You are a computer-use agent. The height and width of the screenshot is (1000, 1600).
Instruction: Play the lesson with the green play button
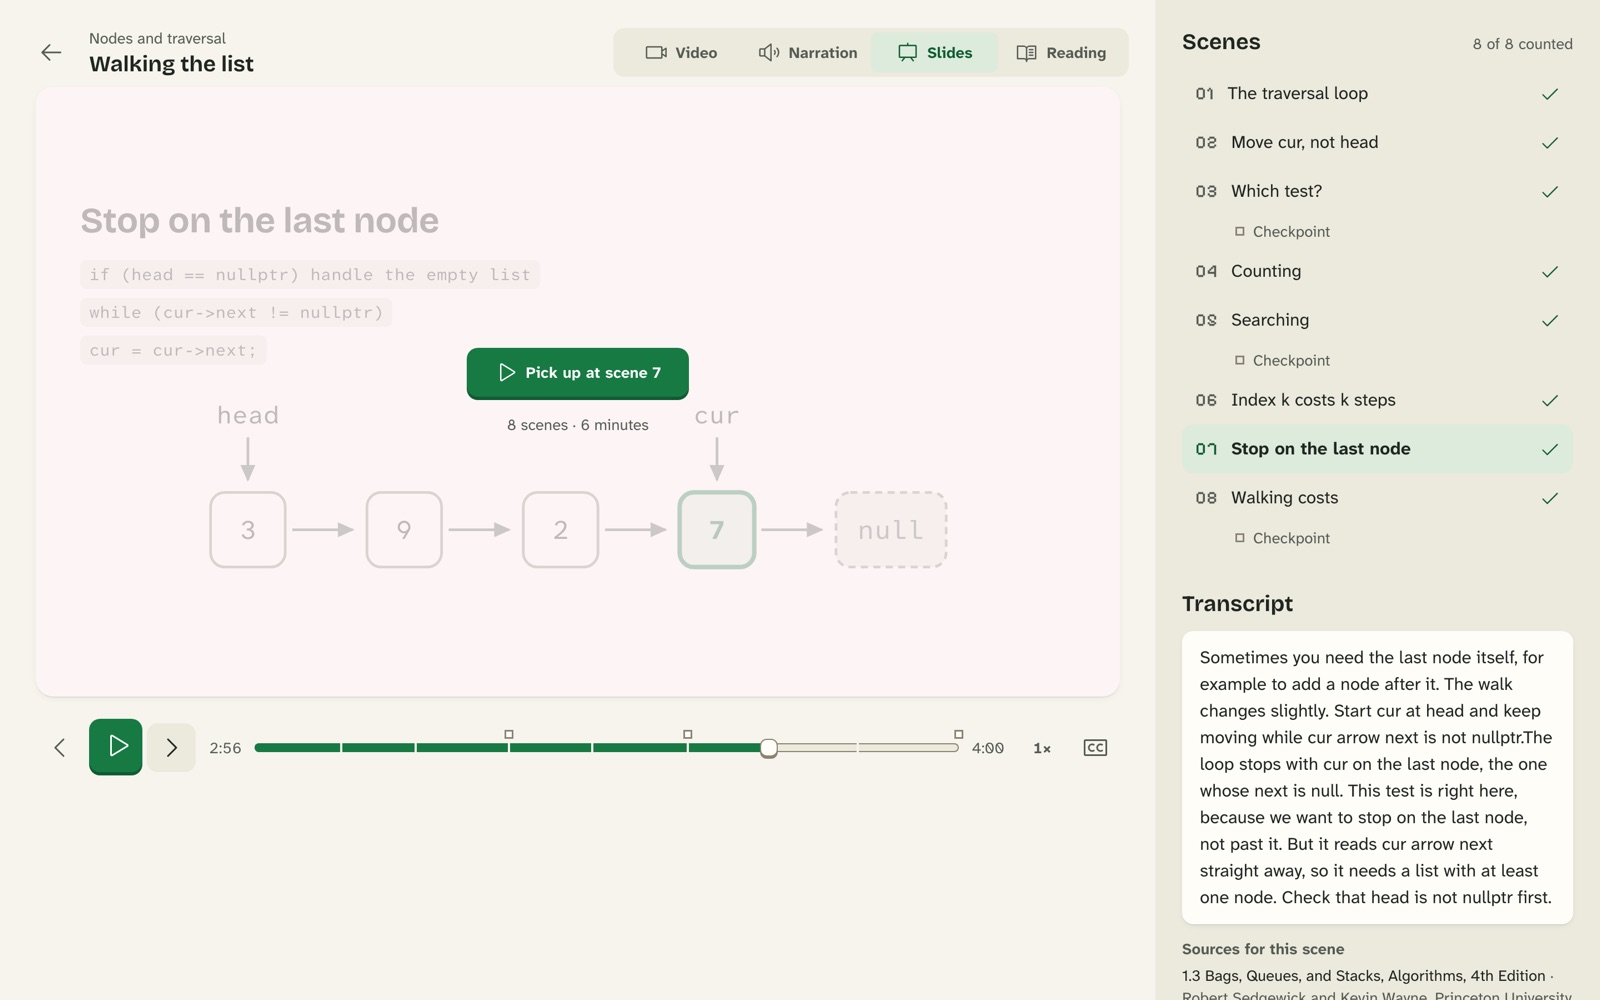click(x=116, y=746)
